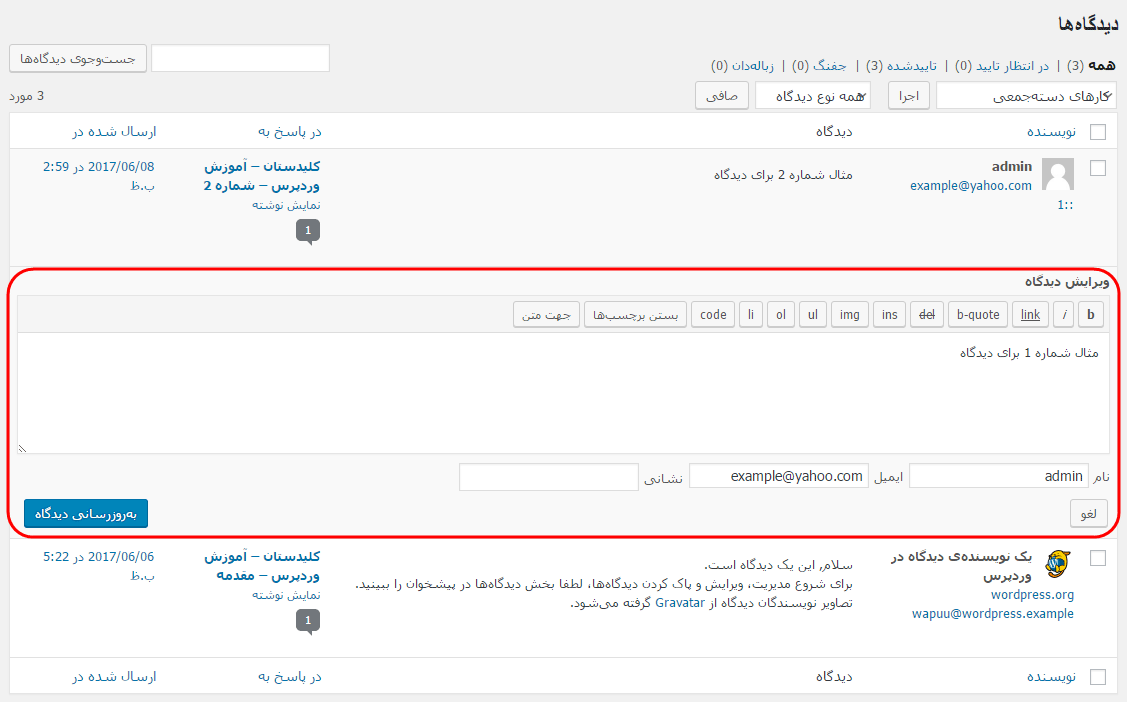Click the نشانی URL input field
Image resolution: width=1127 pixels, height=702 pixels.
548,476
